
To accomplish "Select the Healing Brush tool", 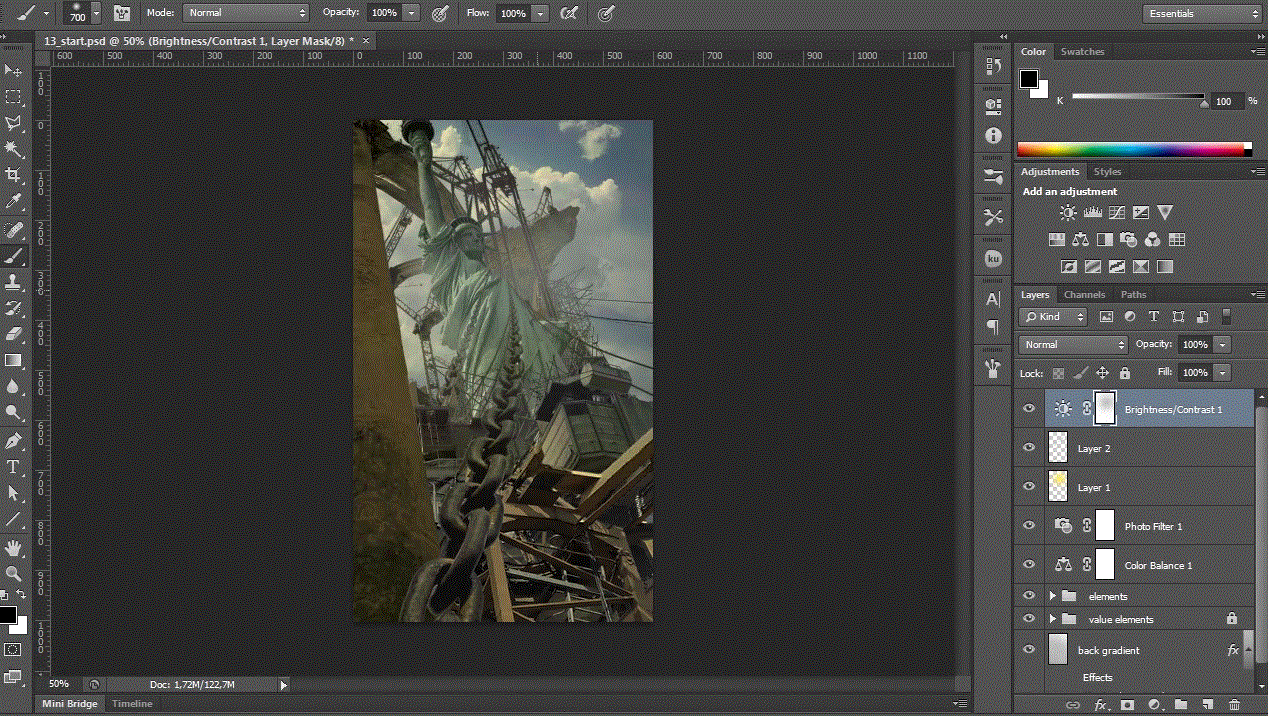I will (x=14, y=230).
